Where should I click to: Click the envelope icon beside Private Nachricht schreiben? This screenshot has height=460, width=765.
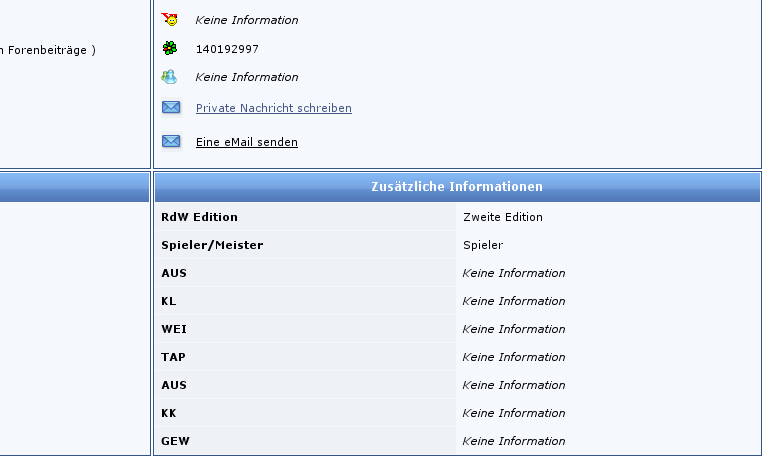171,108
